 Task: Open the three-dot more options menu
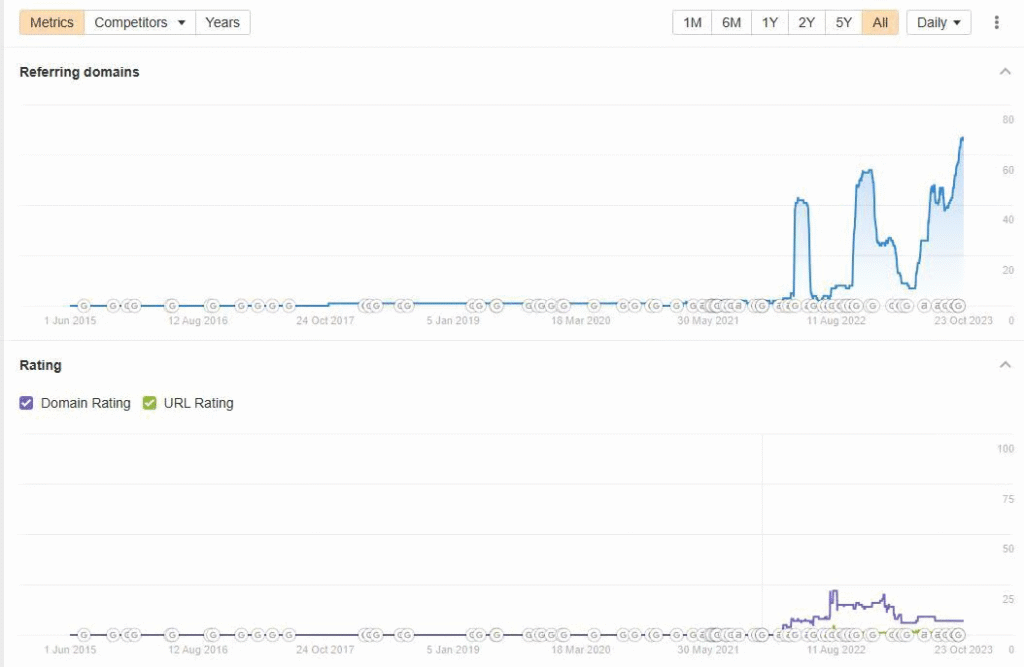point(996,22)
